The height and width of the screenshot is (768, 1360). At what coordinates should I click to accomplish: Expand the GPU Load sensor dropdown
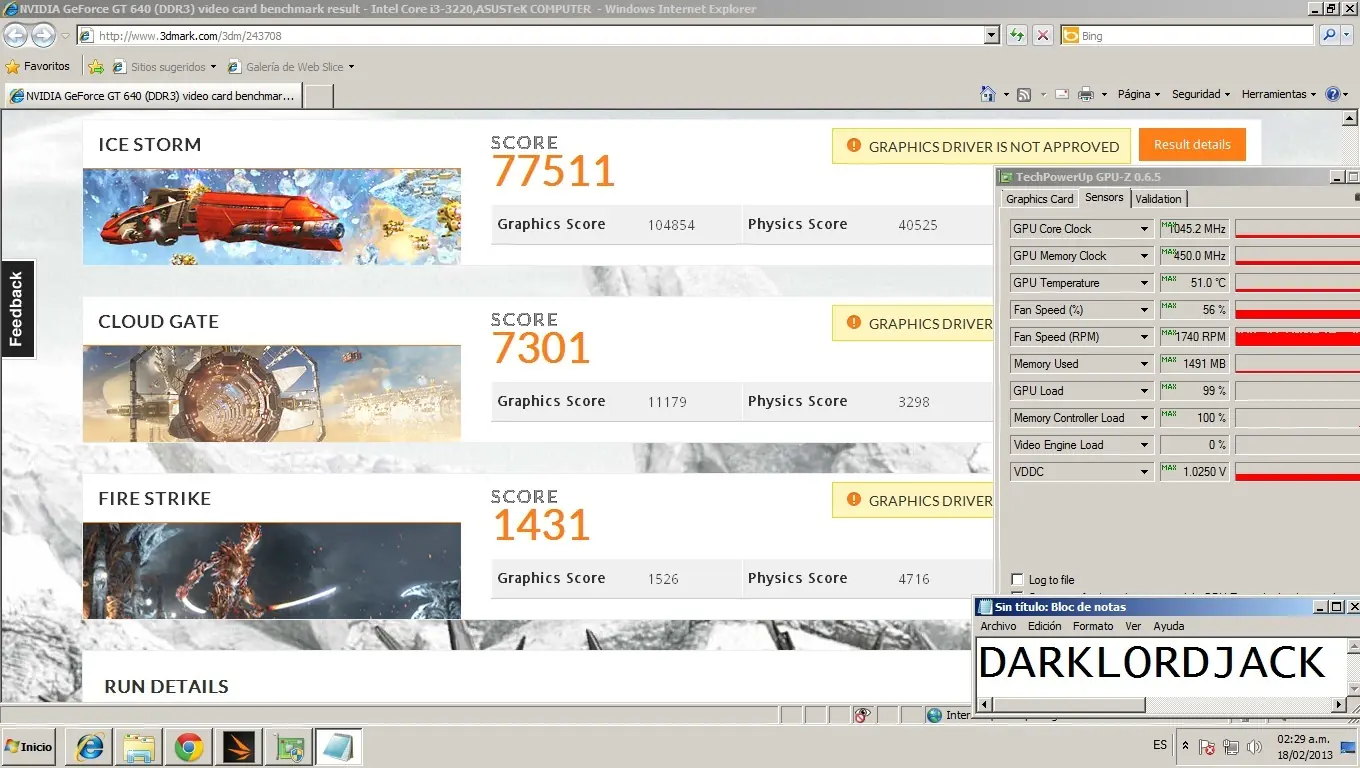coord(1144,391)
